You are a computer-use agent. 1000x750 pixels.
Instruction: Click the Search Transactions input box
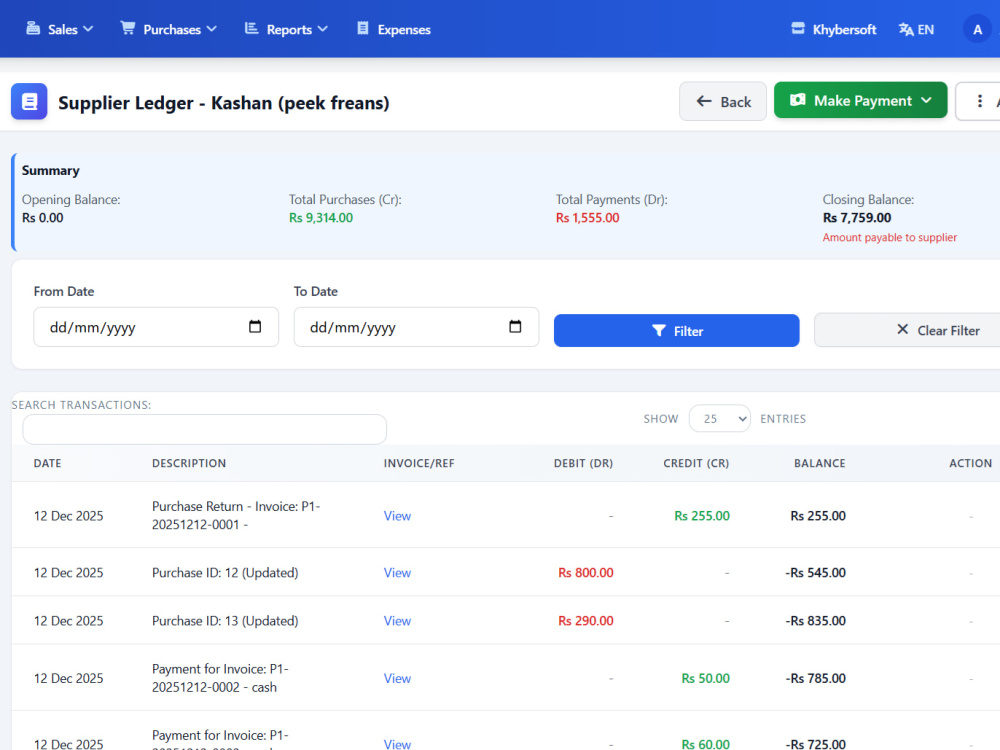(x=204, y=429)
